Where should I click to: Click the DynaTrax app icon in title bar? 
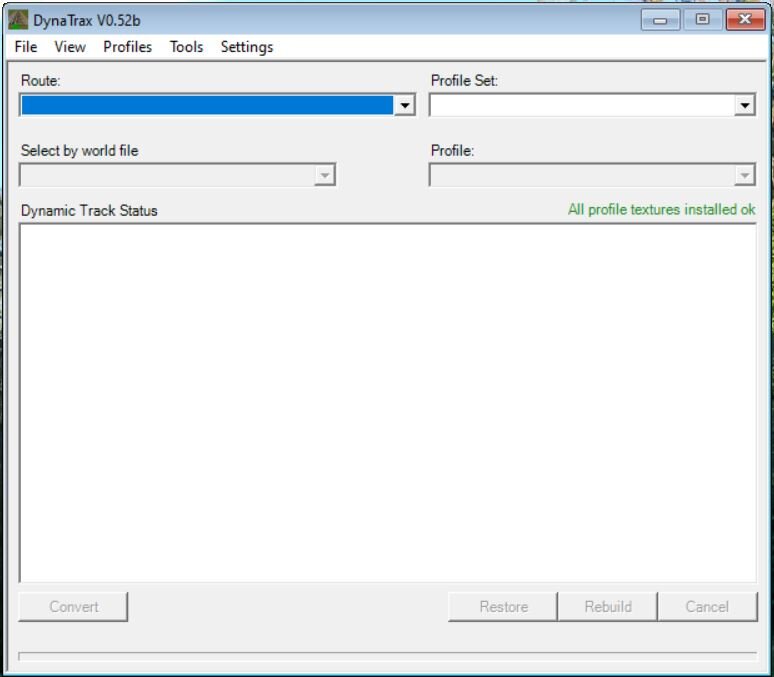(x=18, y=20)
